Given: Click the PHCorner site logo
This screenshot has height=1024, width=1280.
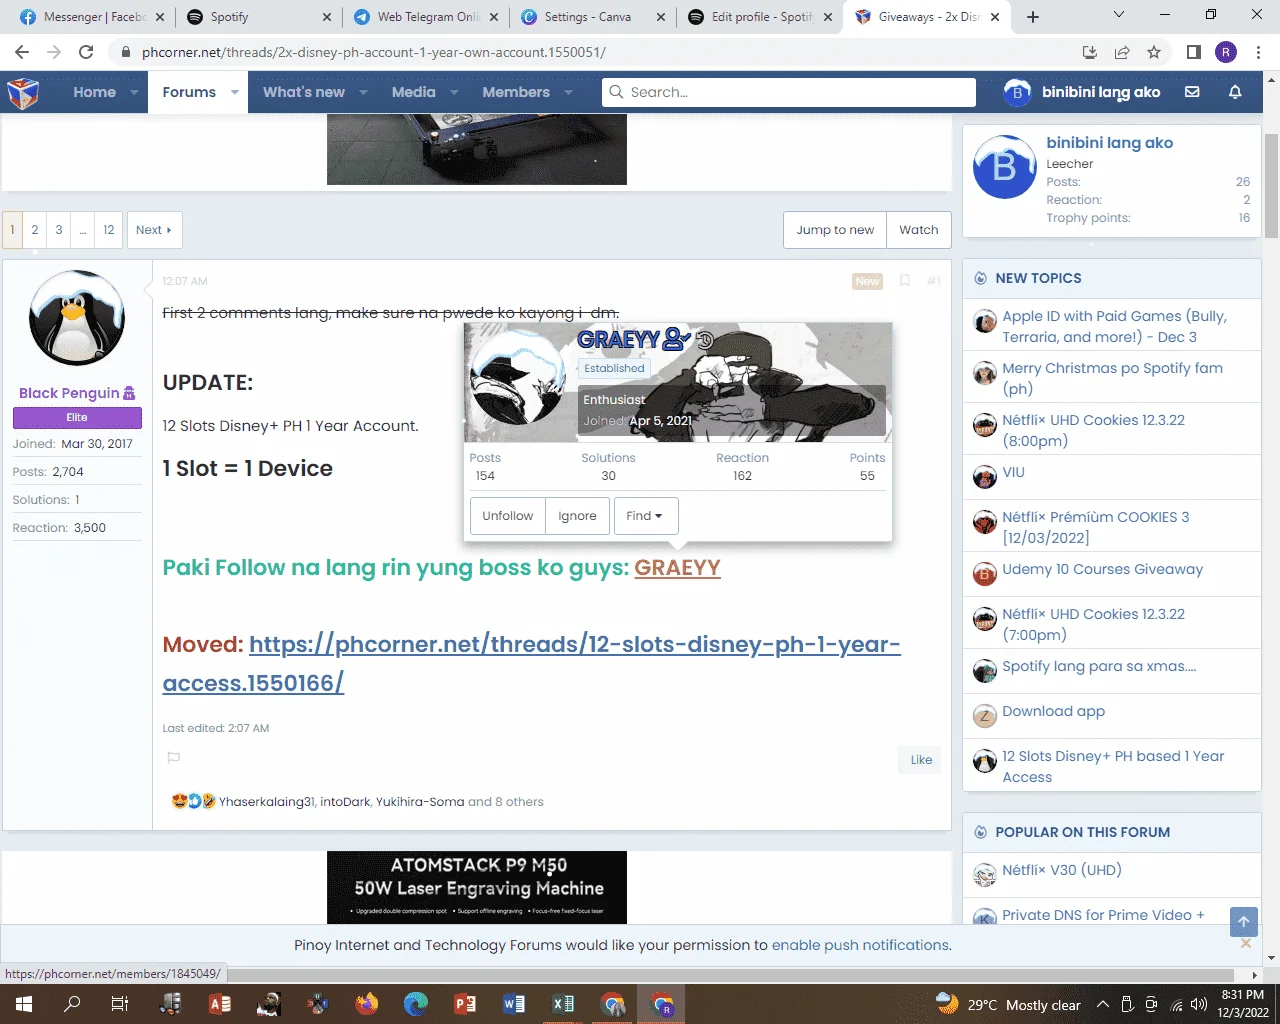Looking at the screenshot, I should click(23, 93).
